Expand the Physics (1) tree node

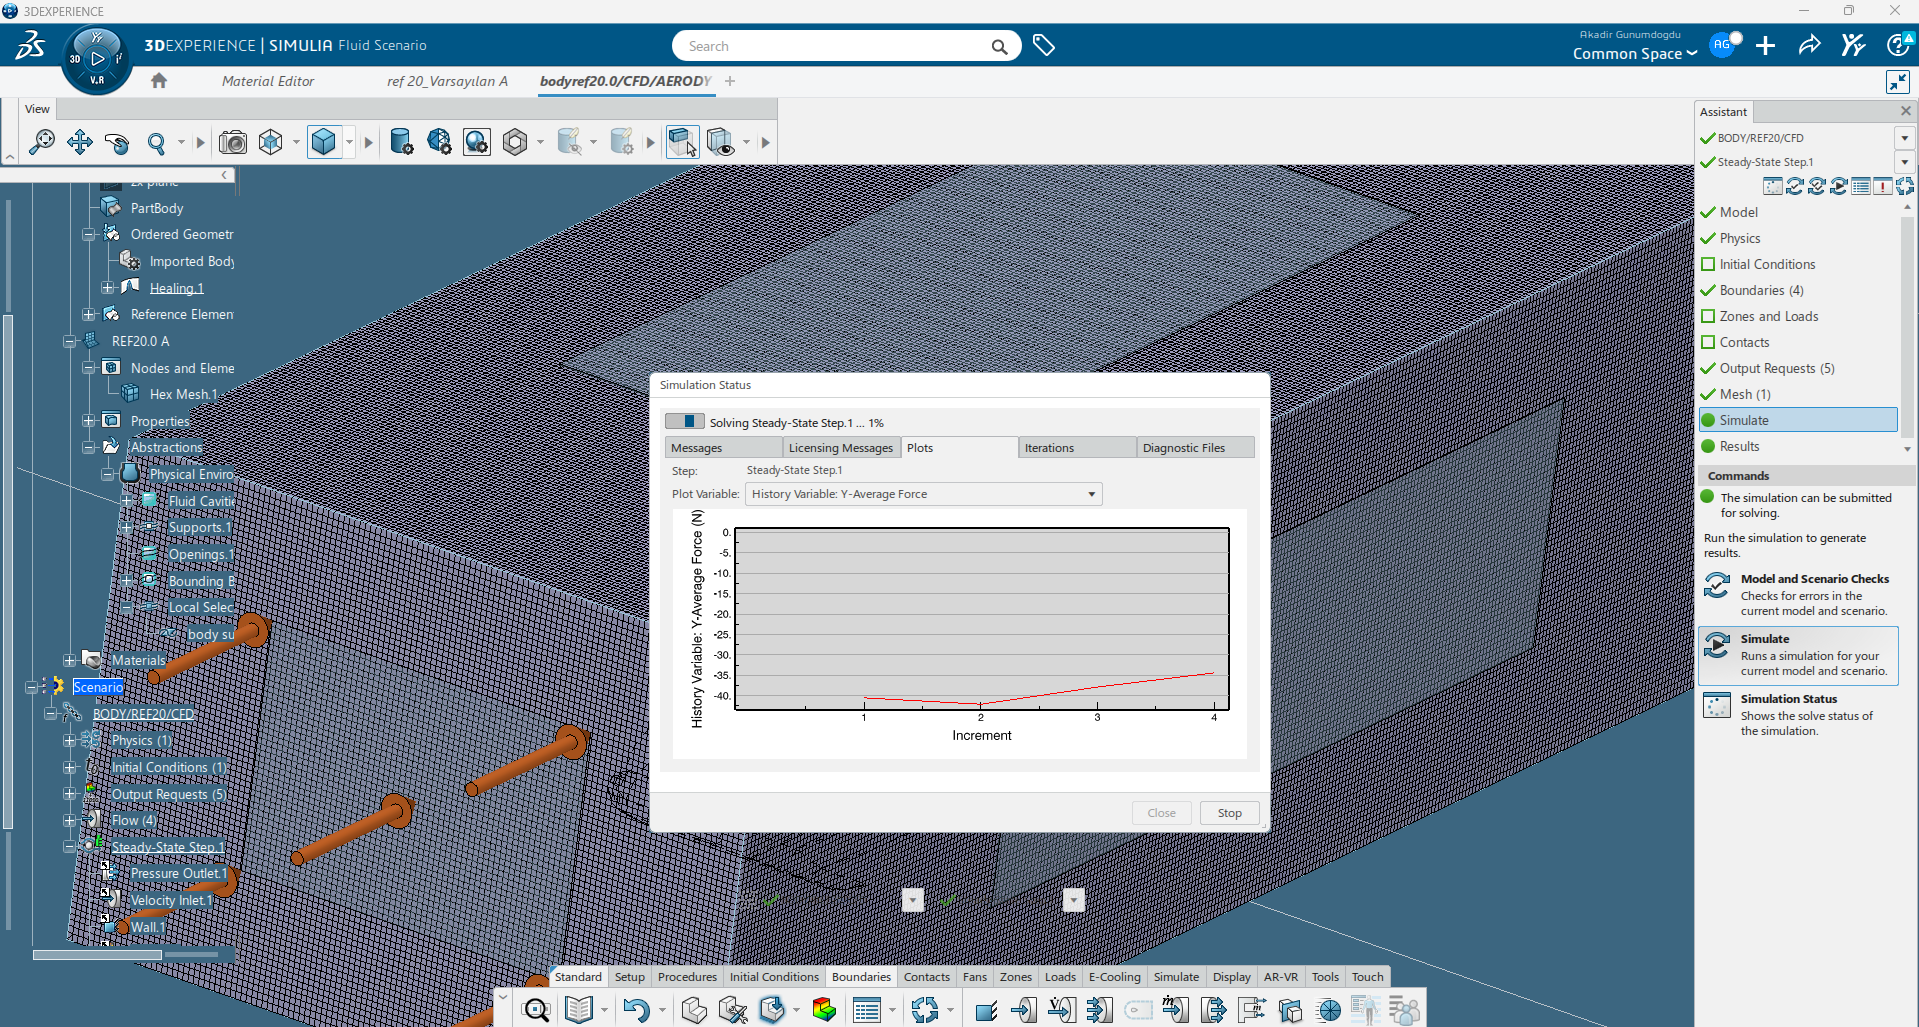tap(69, 741)
